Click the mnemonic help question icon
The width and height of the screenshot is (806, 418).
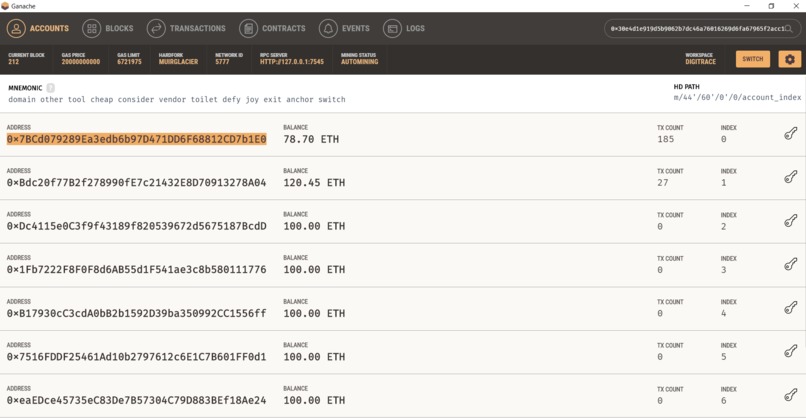(50, 88)
